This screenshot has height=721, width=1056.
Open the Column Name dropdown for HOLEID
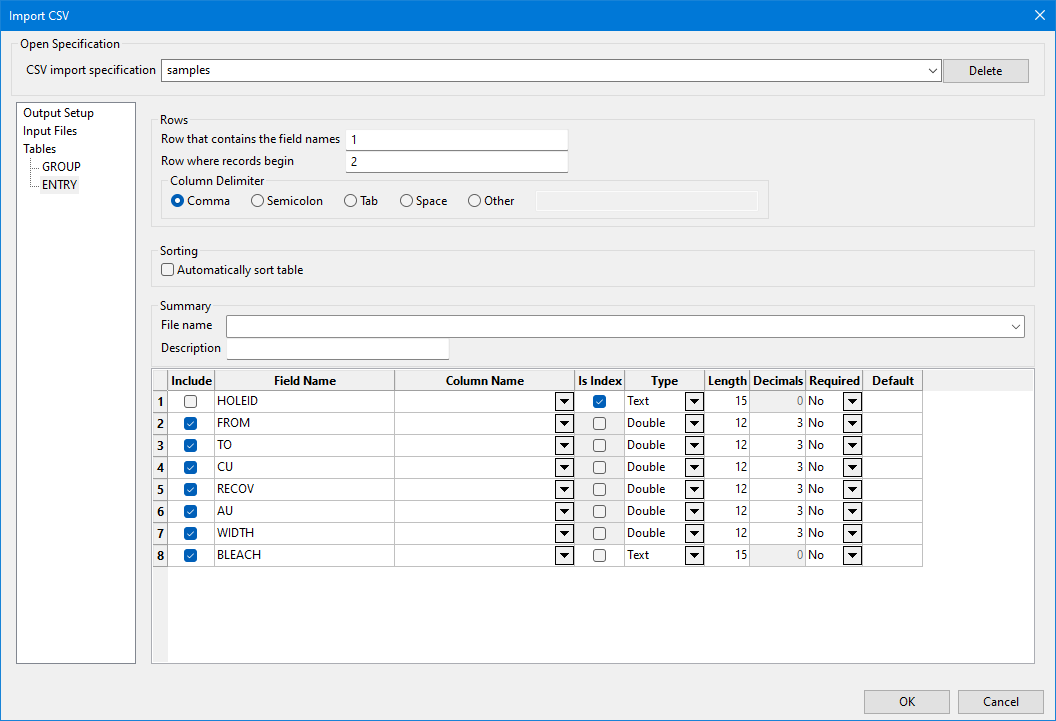coord(564,401)
